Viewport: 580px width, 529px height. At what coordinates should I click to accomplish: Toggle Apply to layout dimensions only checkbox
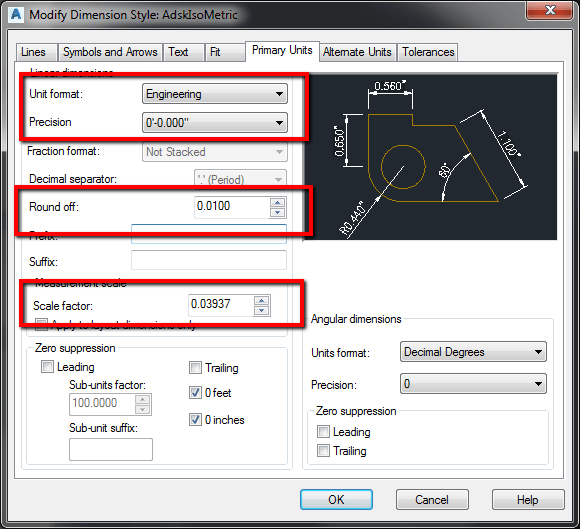point(41,324)
